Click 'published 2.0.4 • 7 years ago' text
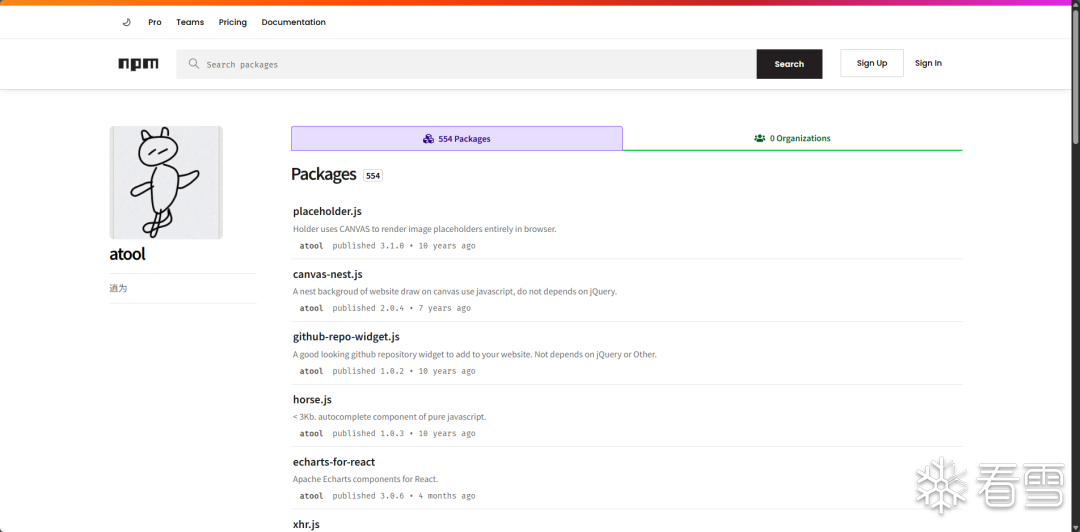 402,308
